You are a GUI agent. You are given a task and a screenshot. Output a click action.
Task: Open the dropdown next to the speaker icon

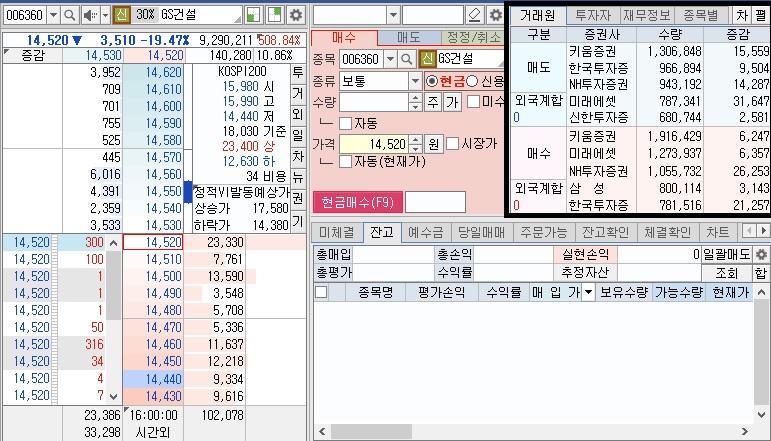click(105, 15)
